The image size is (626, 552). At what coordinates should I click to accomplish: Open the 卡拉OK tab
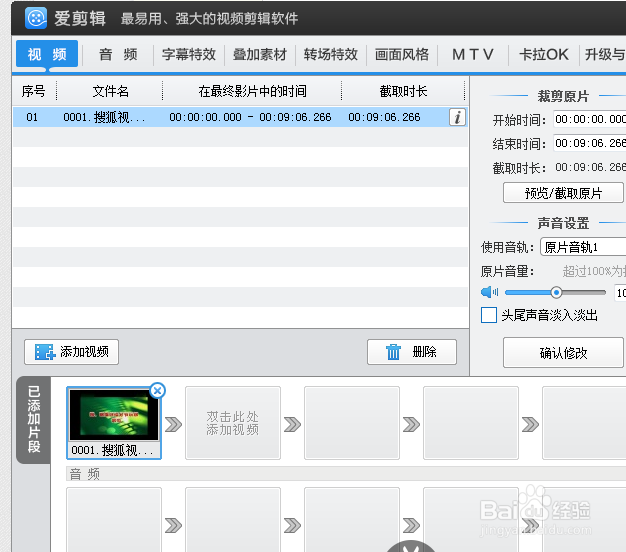tap(544, 54)
